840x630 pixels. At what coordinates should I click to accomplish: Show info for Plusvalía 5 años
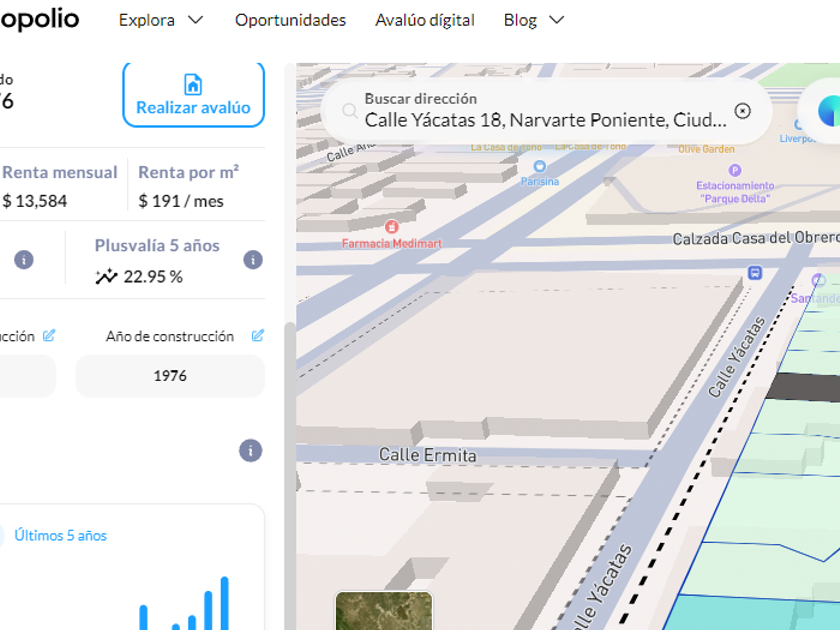(253, 260)
